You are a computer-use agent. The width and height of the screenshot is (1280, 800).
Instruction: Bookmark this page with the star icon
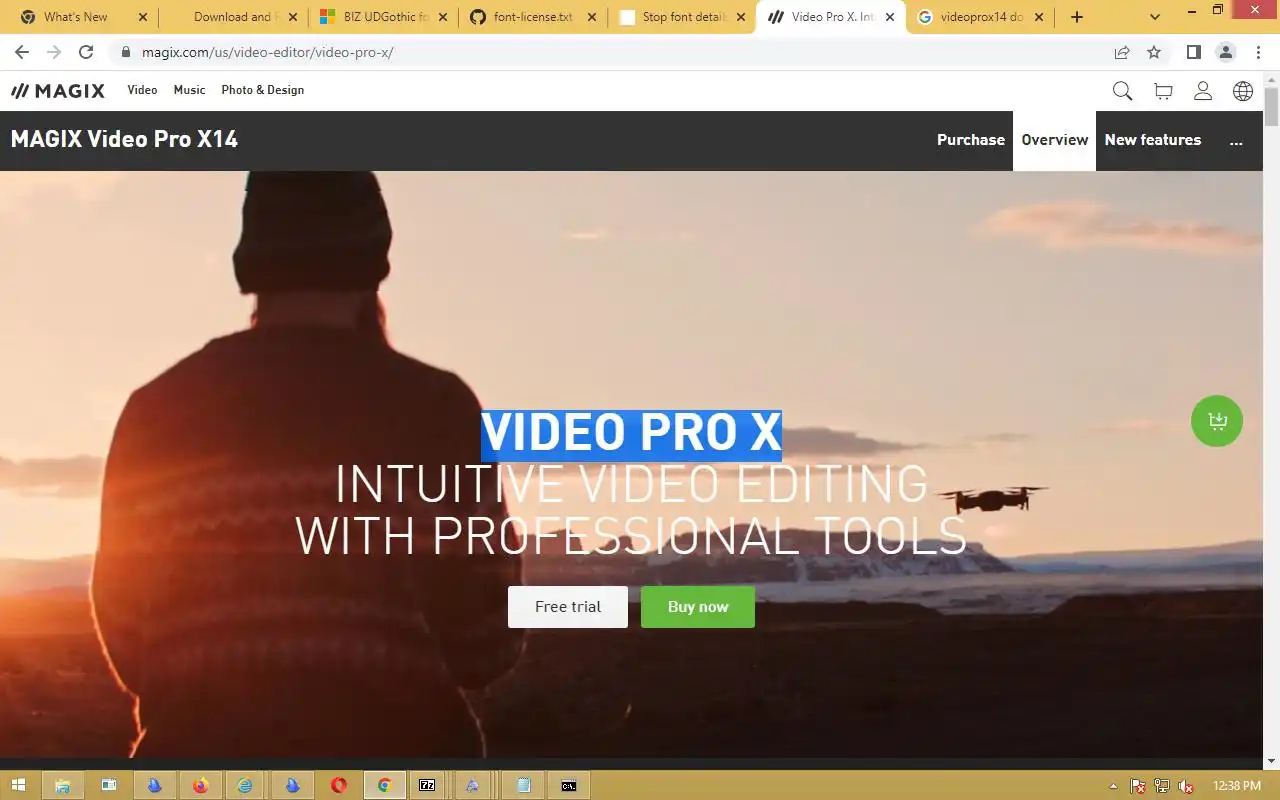[x=1154, y=52]
